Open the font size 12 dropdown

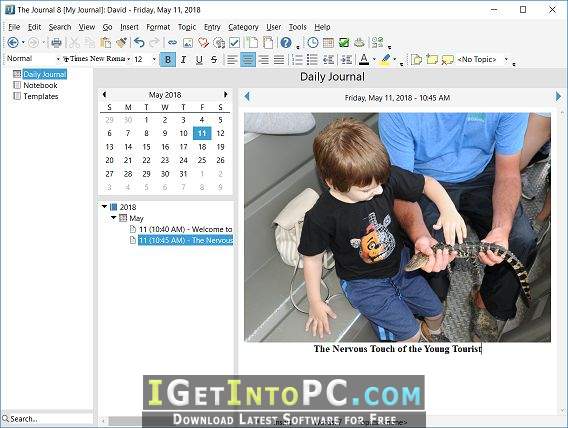coord(154,59)
